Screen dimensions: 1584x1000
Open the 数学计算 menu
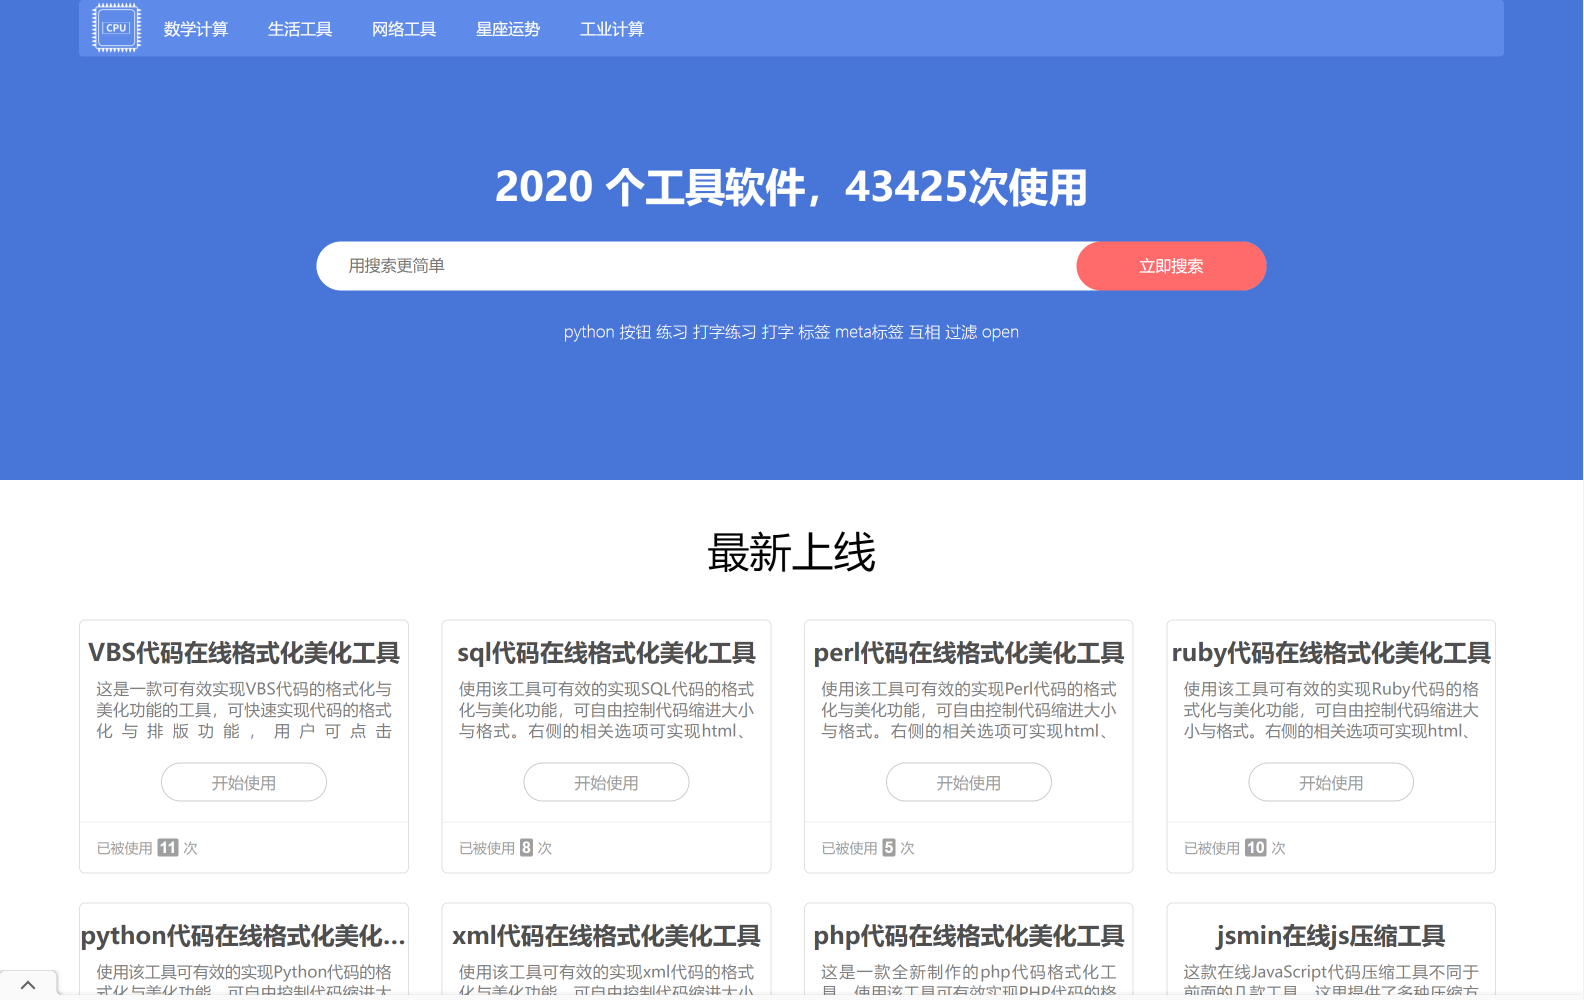pos(196,29)
